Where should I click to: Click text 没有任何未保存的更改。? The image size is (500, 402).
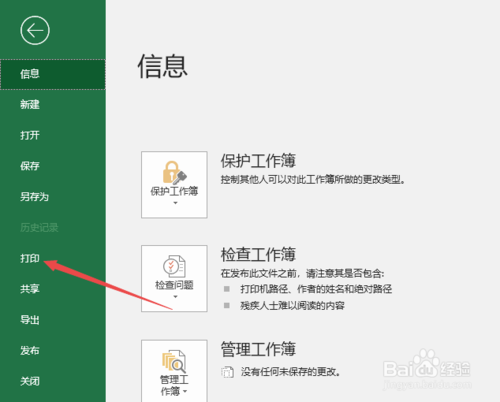coord(290,372)
